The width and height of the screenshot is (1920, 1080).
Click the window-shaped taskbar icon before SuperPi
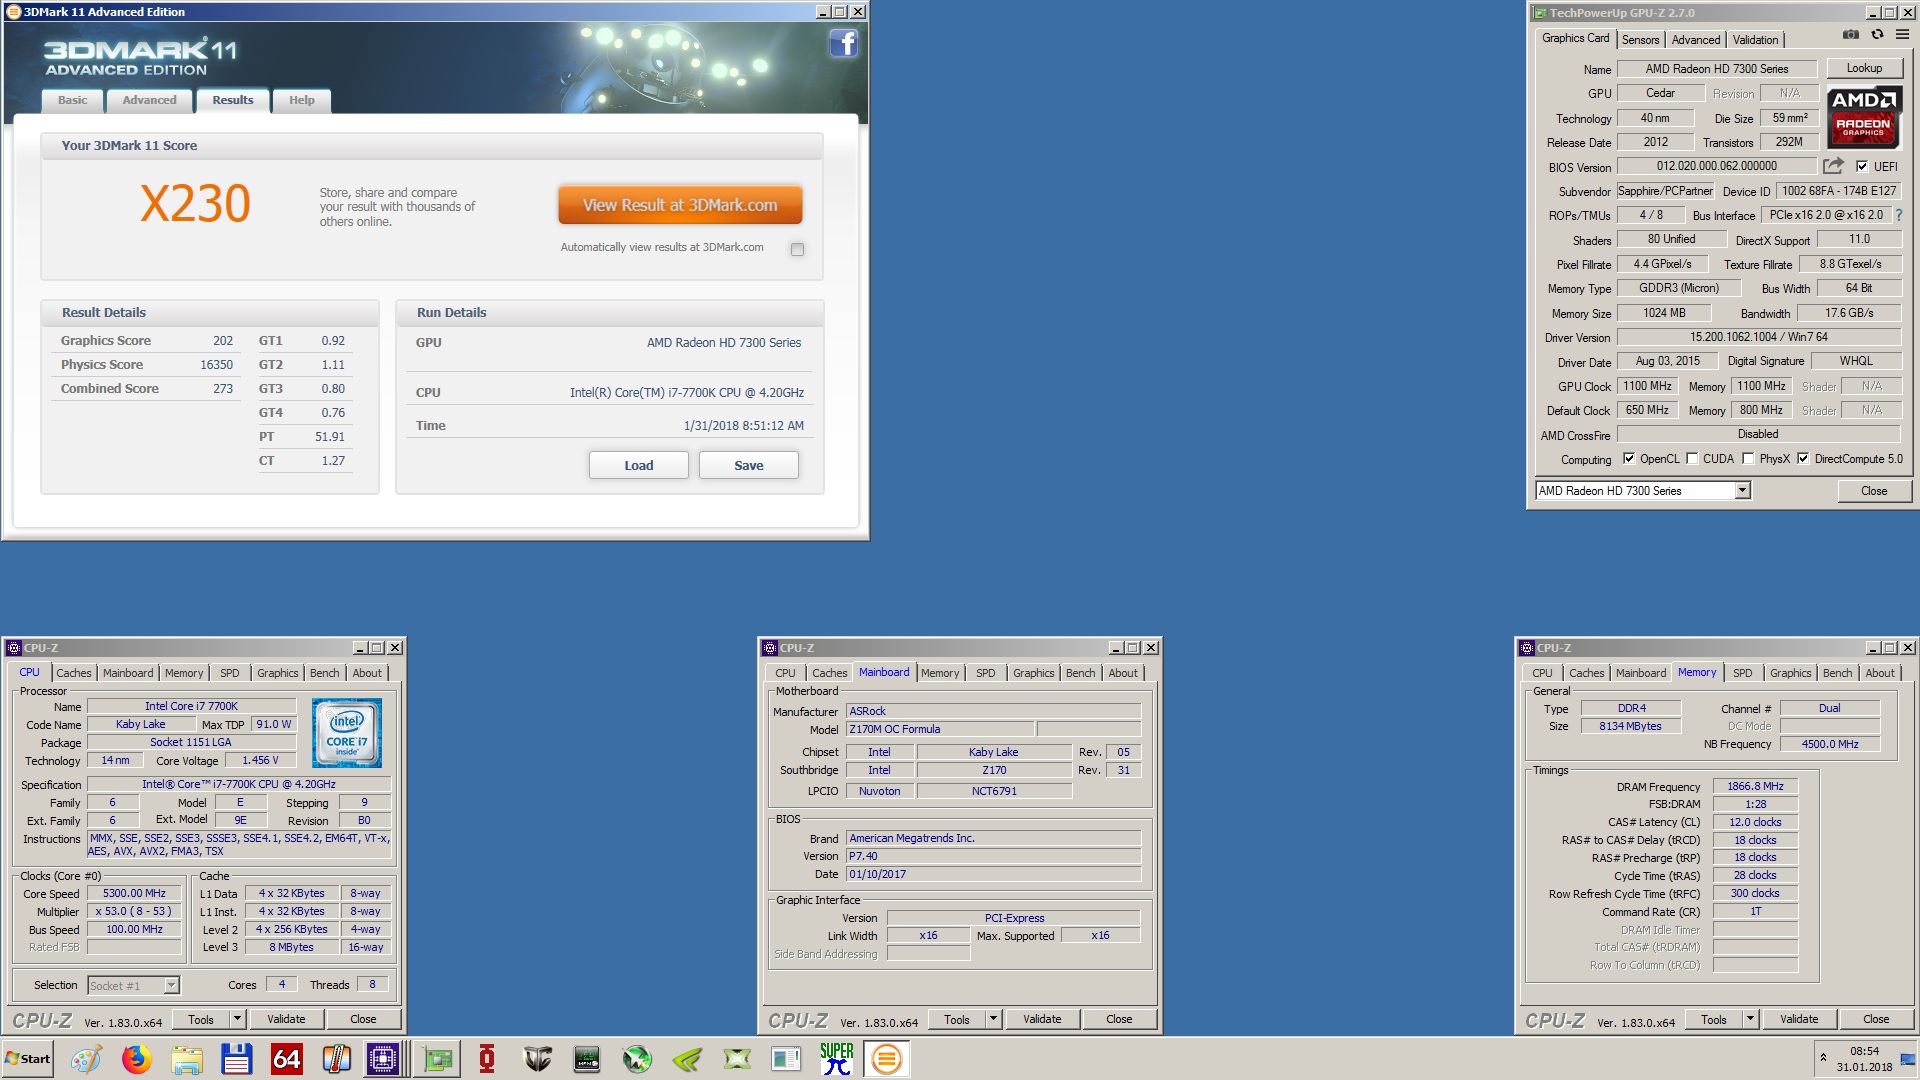click(x=787, y=1059)
